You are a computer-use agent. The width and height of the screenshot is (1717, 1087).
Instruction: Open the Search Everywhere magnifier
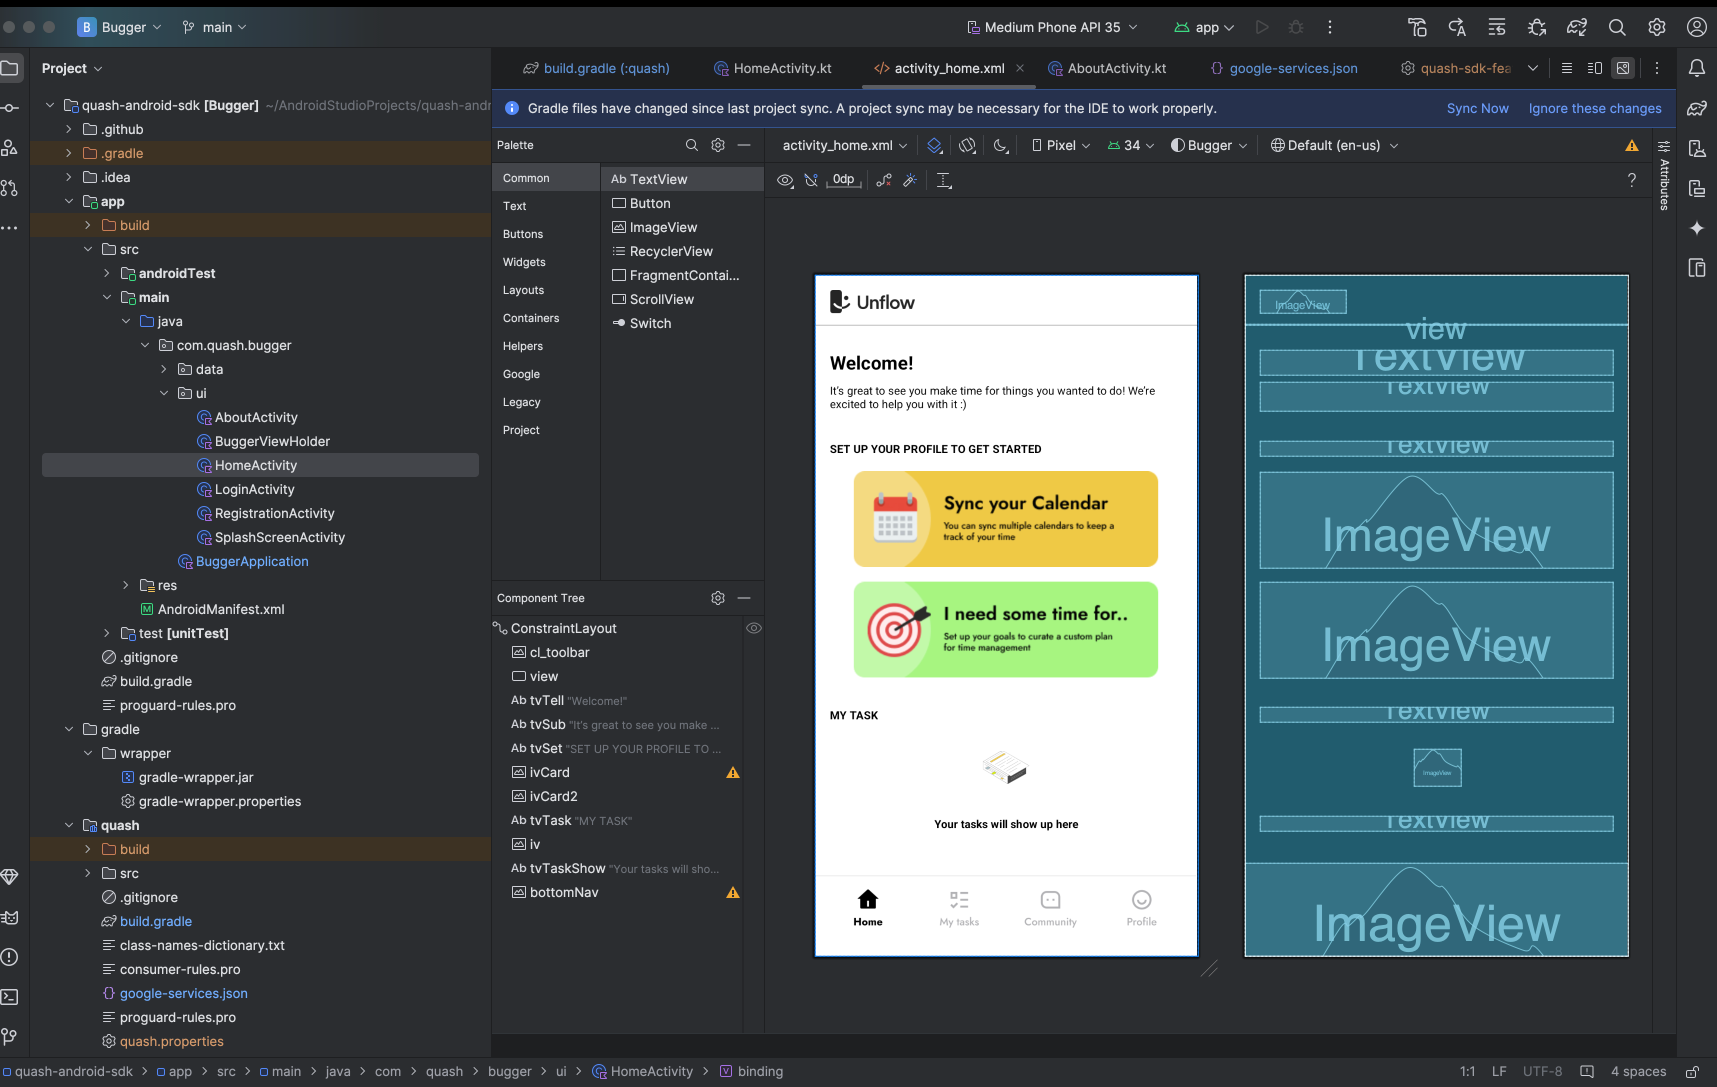(1617, 27)
